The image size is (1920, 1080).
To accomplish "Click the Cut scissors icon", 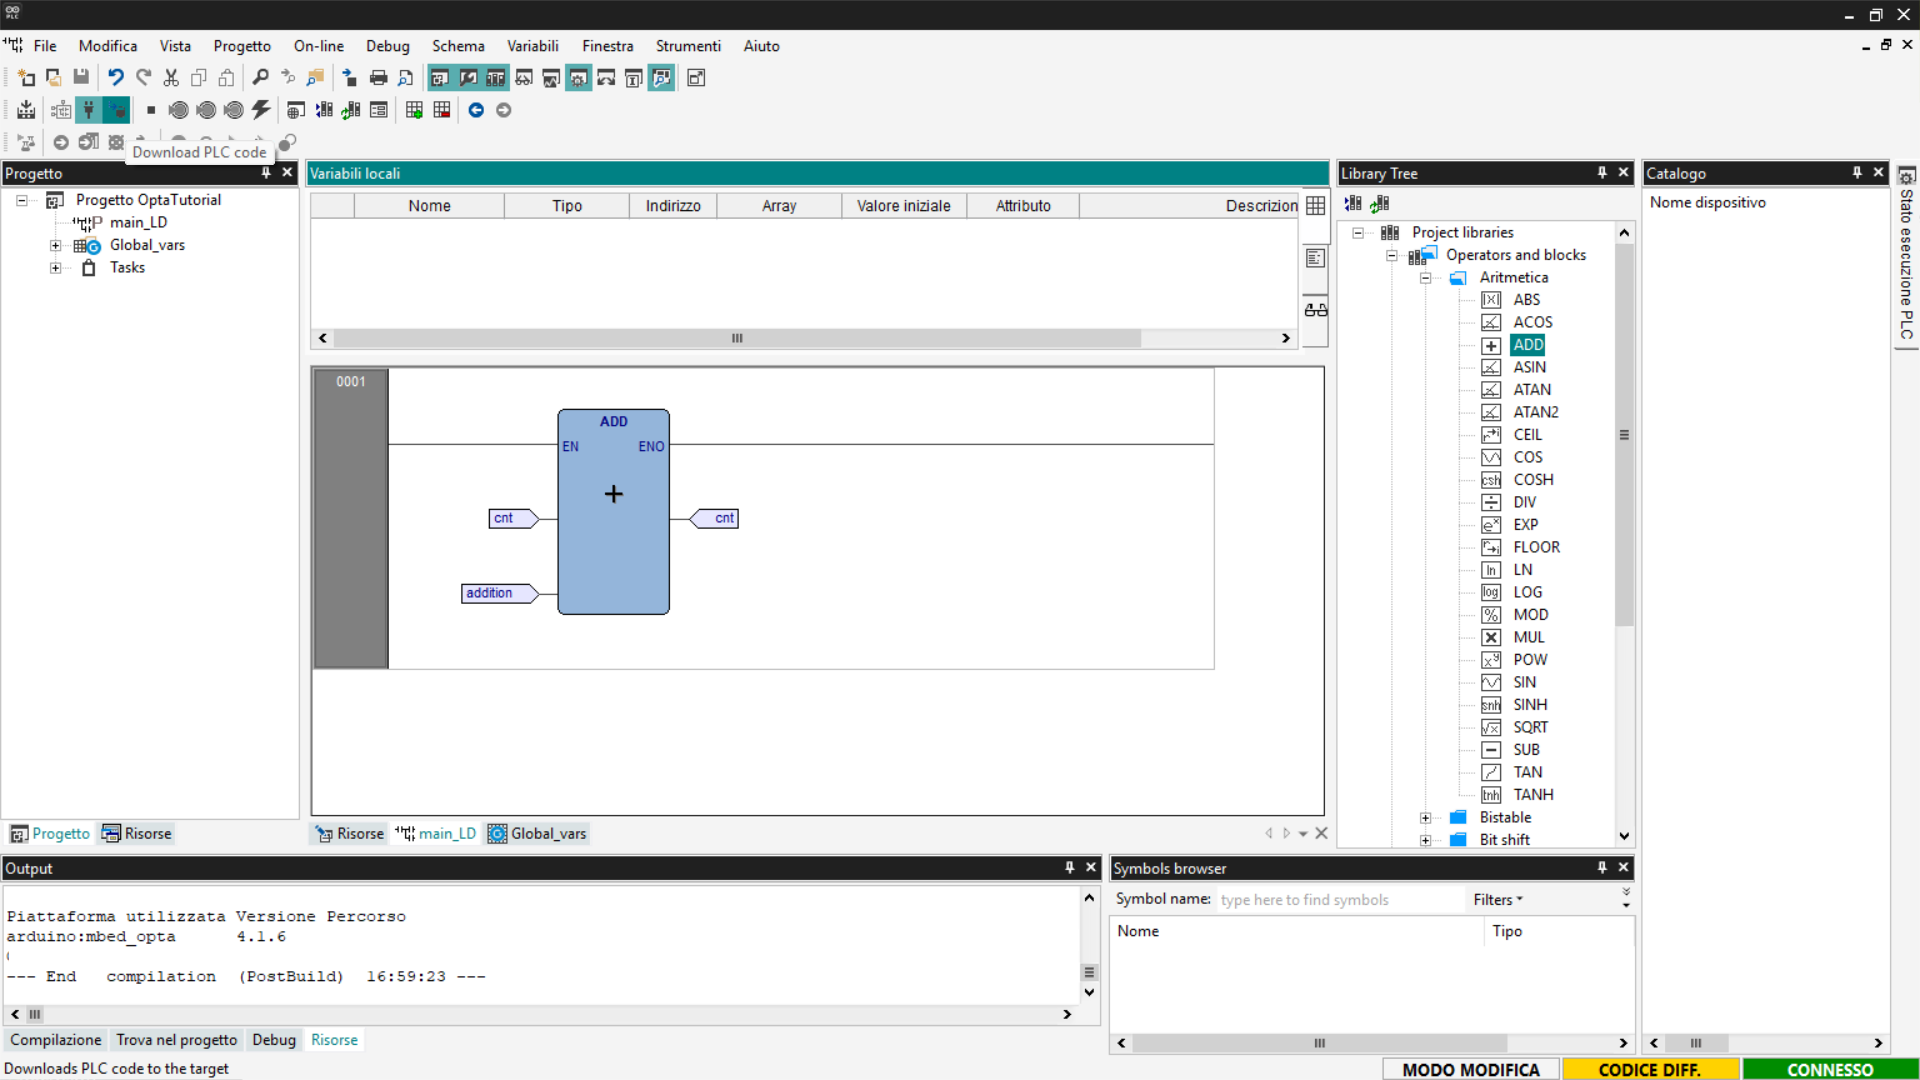I will click(x=171, y=78).
